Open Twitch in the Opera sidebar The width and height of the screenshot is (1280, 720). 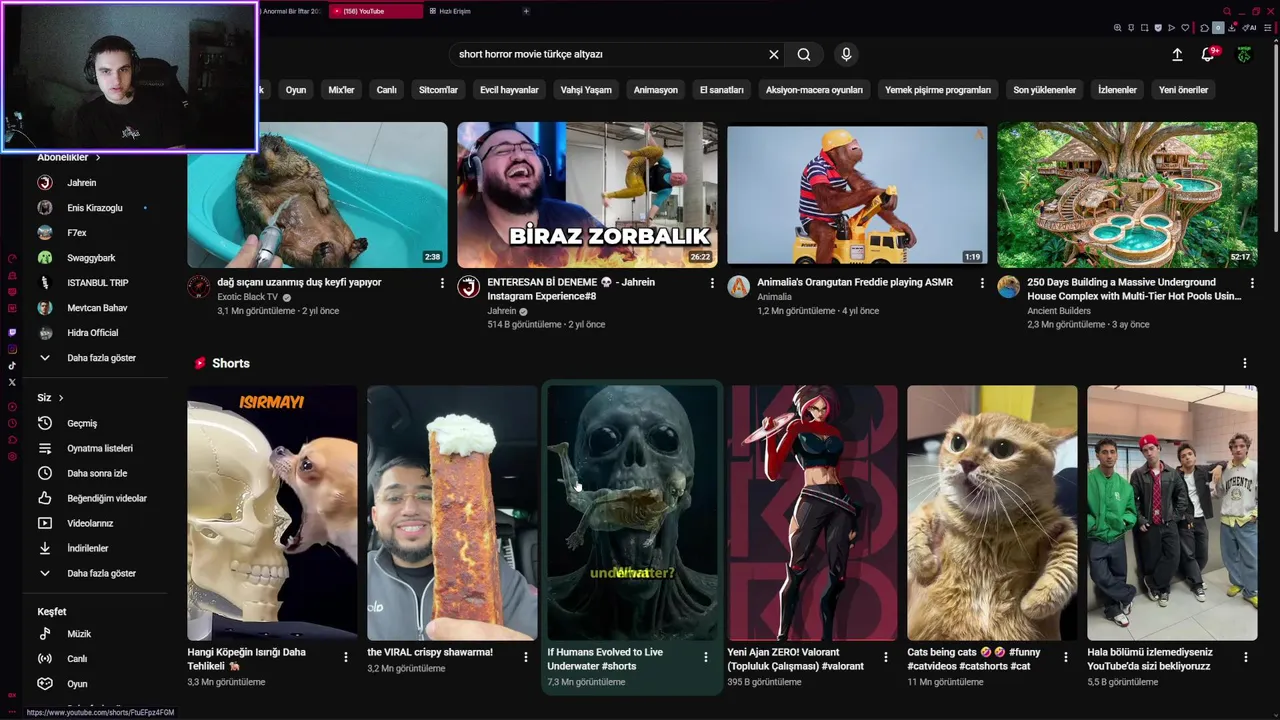click(x=12, y=332)
